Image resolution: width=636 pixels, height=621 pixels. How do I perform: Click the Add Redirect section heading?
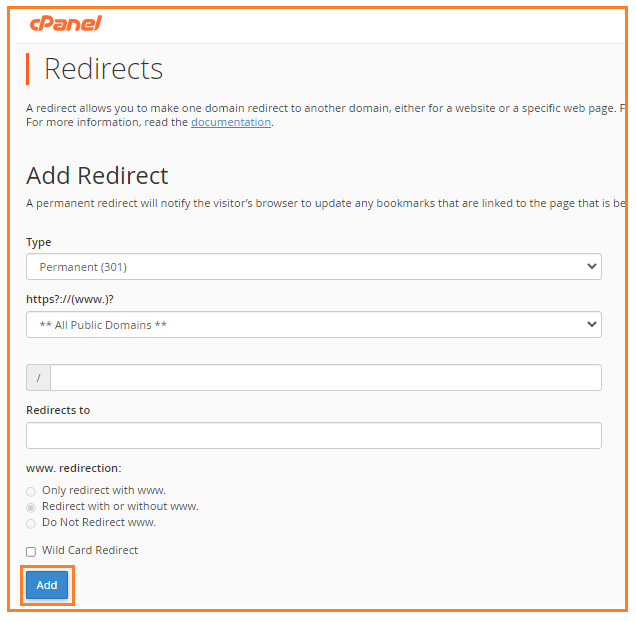(x=97, y=175)
